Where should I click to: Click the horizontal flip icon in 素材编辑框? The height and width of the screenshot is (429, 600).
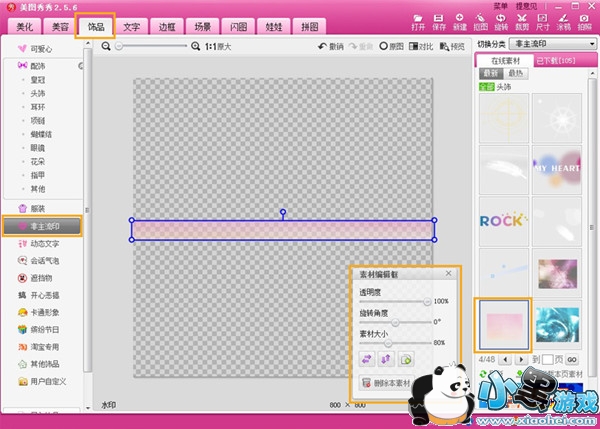point(366,358)
